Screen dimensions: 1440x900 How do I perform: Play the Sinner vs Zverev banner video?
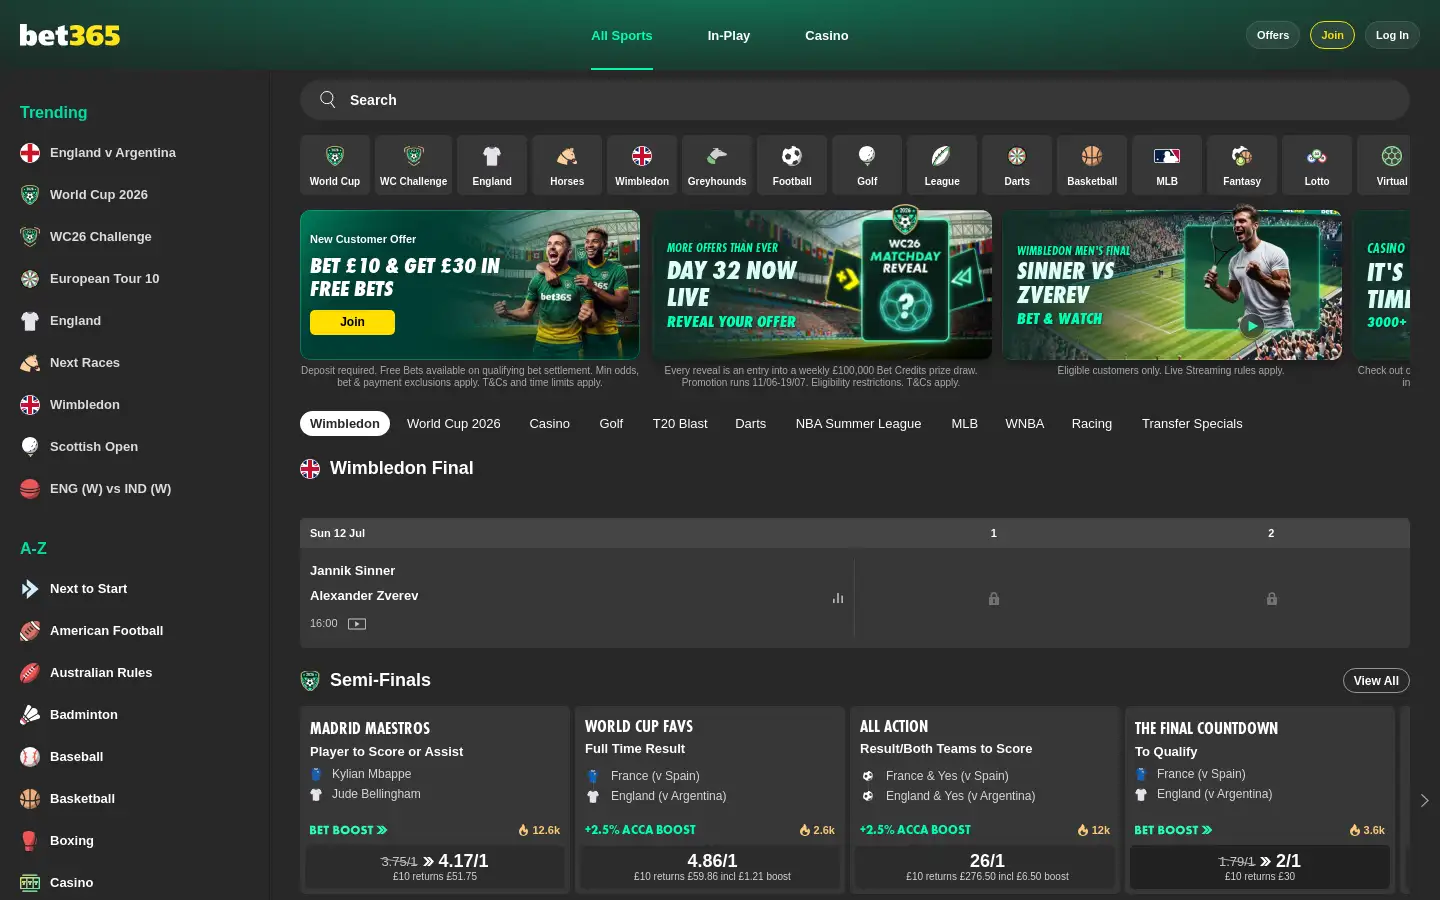tap(1251, 326)
